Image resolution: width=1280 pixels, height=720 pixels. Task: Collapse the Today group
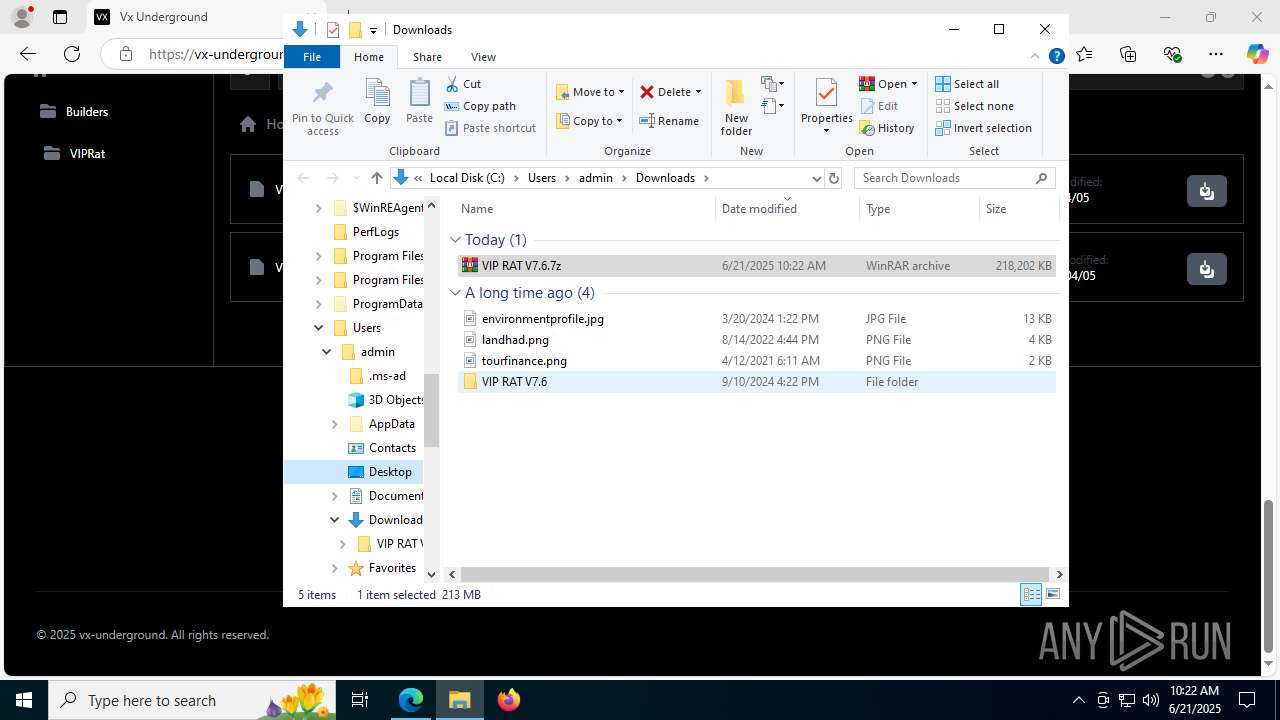coord(455,240)
